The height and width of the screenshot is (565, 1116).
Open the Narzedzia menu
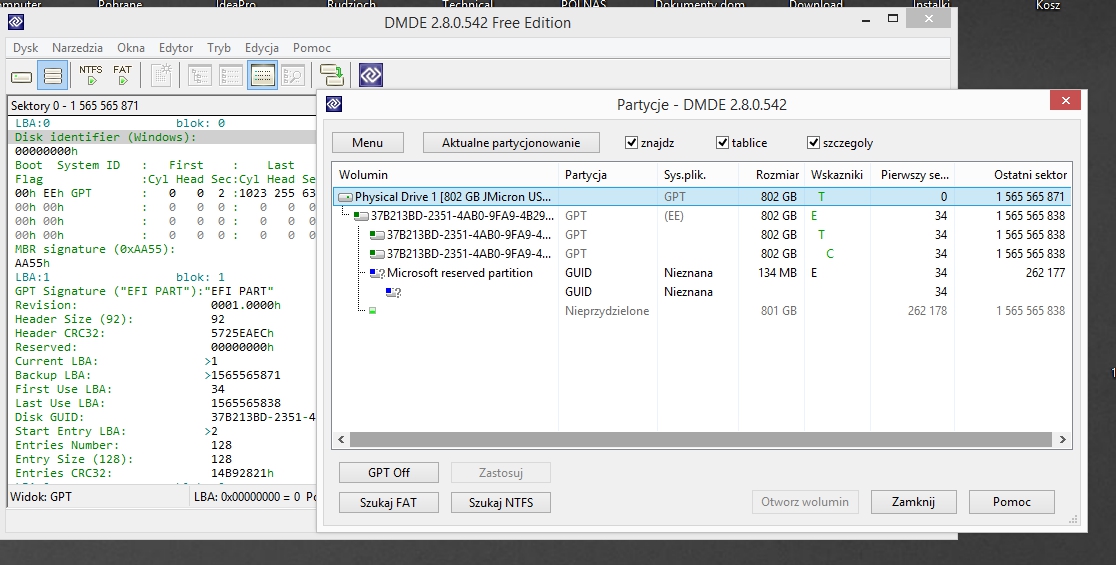click(x=77, y=48)
